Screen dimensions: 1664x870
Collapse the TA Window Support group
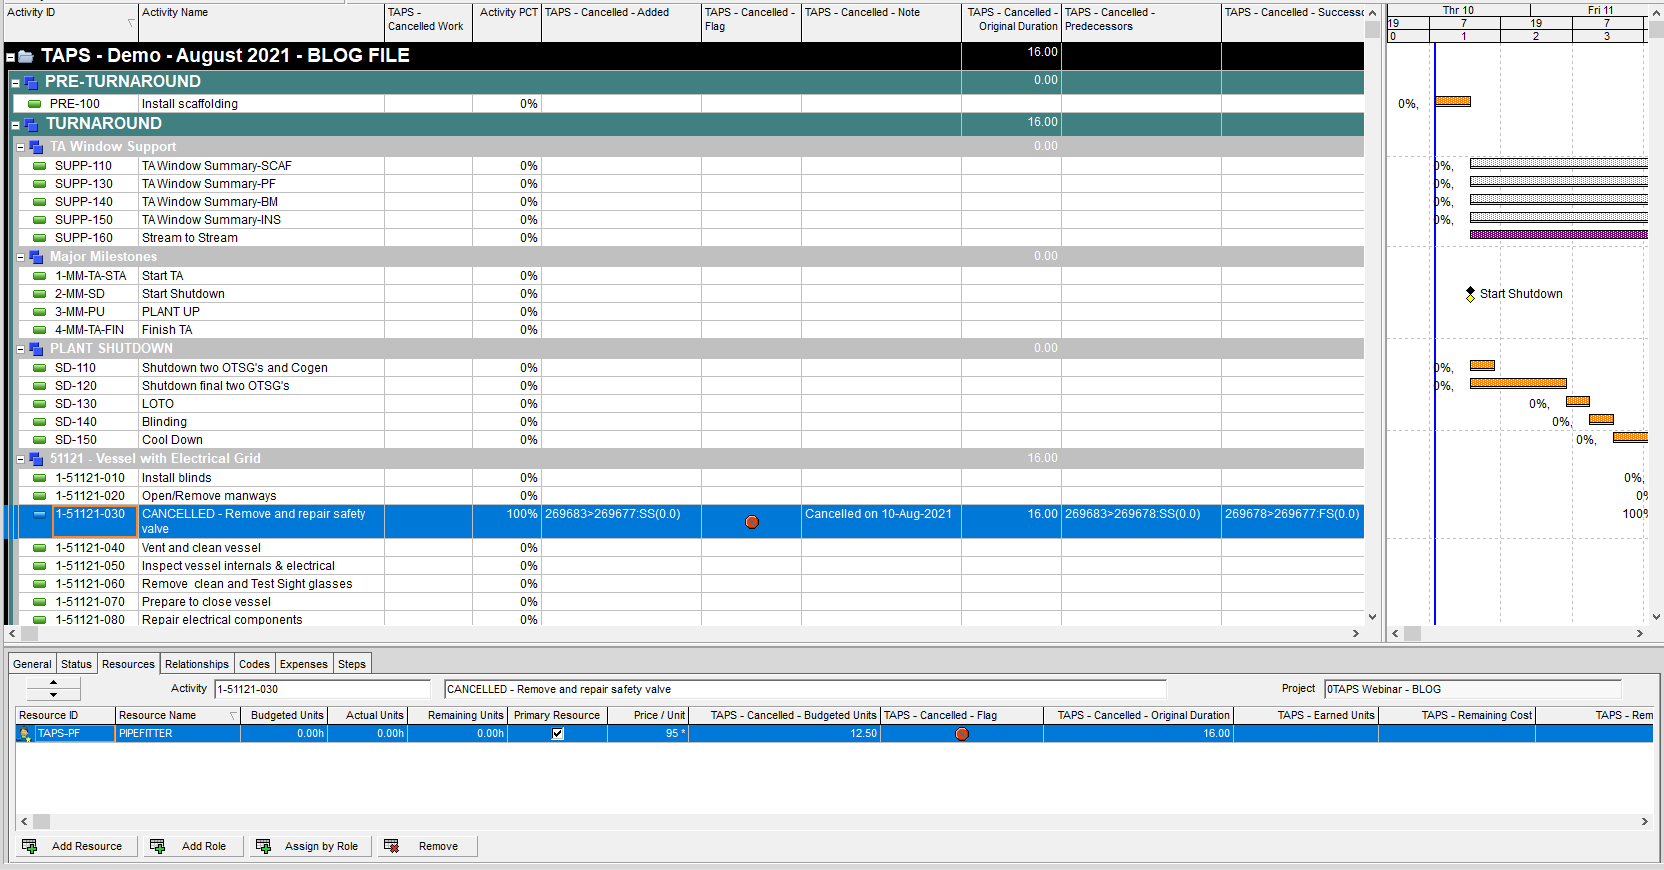20,147
